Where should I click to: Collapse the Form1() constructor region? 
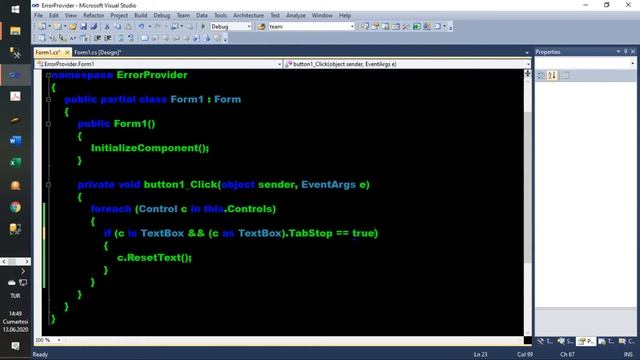pos(48,124)
